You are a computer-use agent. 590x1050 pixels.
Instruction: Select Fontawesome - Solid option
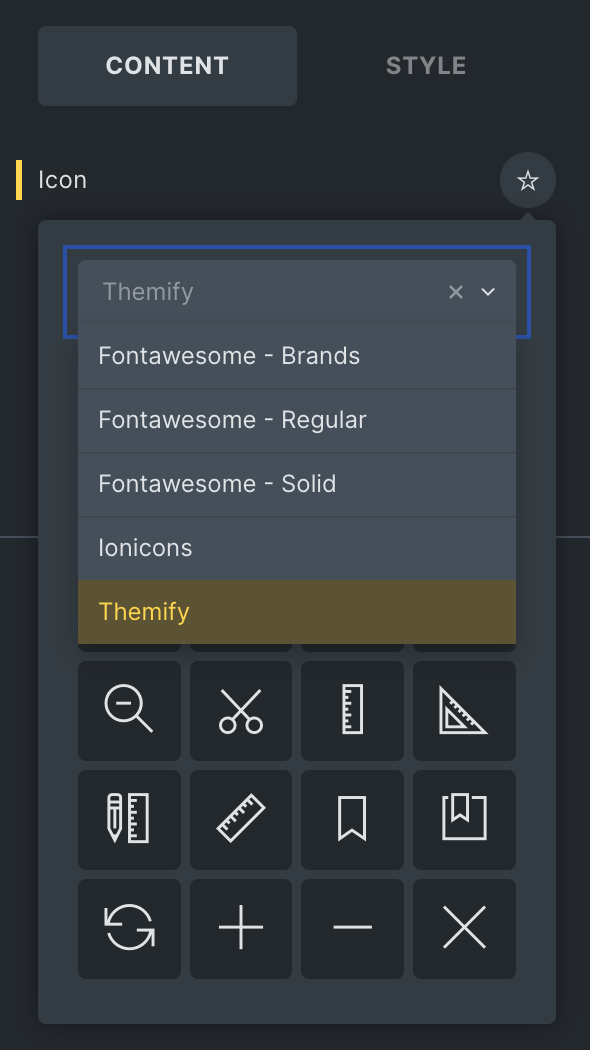click(x=297, y=484)
